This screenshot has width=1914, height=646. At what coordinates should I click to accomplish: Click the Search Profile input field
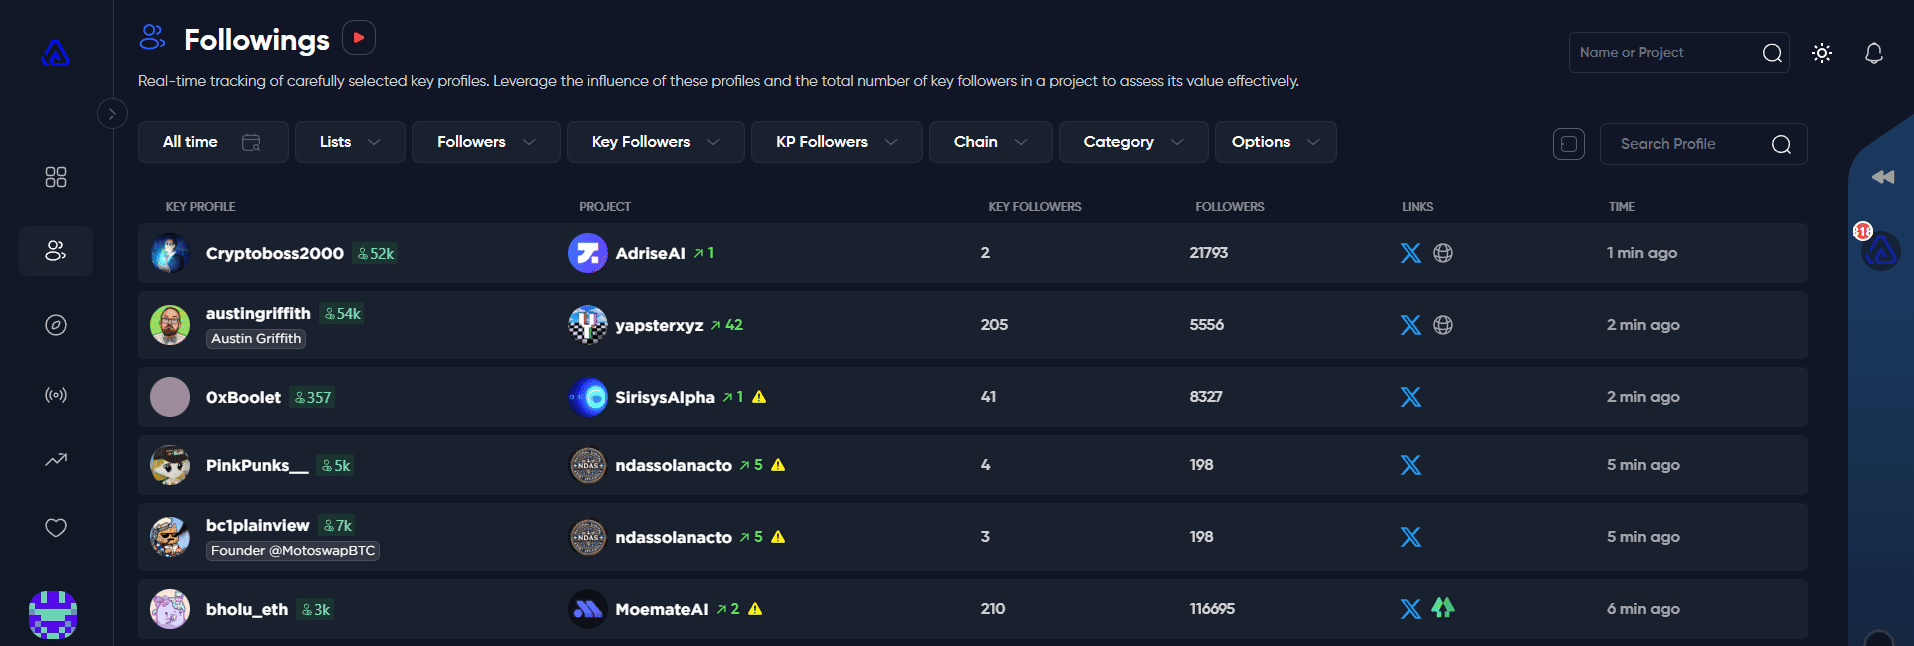click(x=1690, y=144)
